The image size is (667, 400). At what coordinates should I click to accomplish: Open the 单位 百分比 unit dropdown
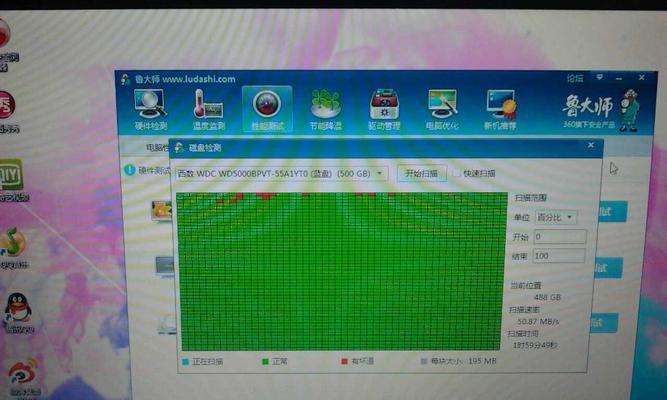(556, 217)
